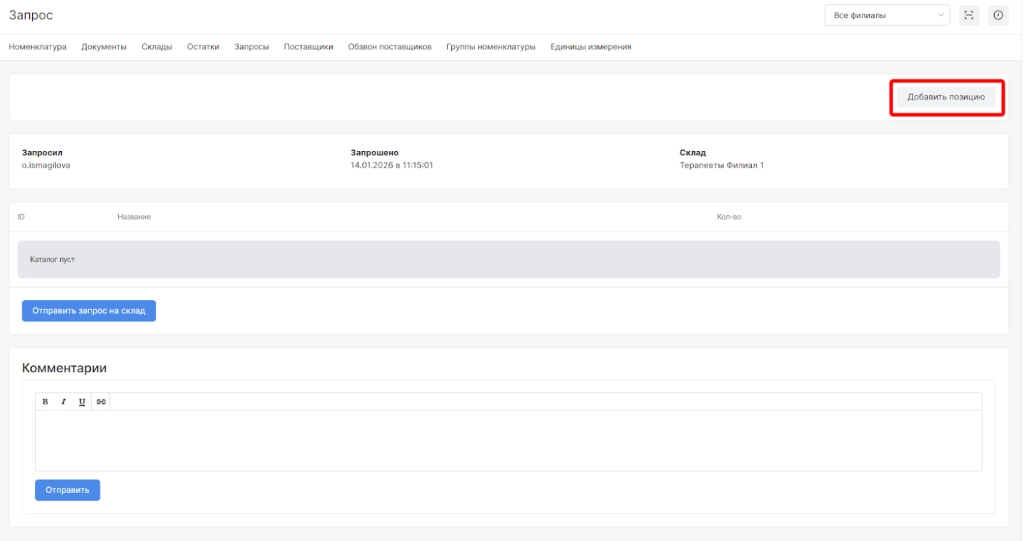Click the «Добавить позицию» button
Viewport: 1024px width, 541px height.
click(945, 97)
